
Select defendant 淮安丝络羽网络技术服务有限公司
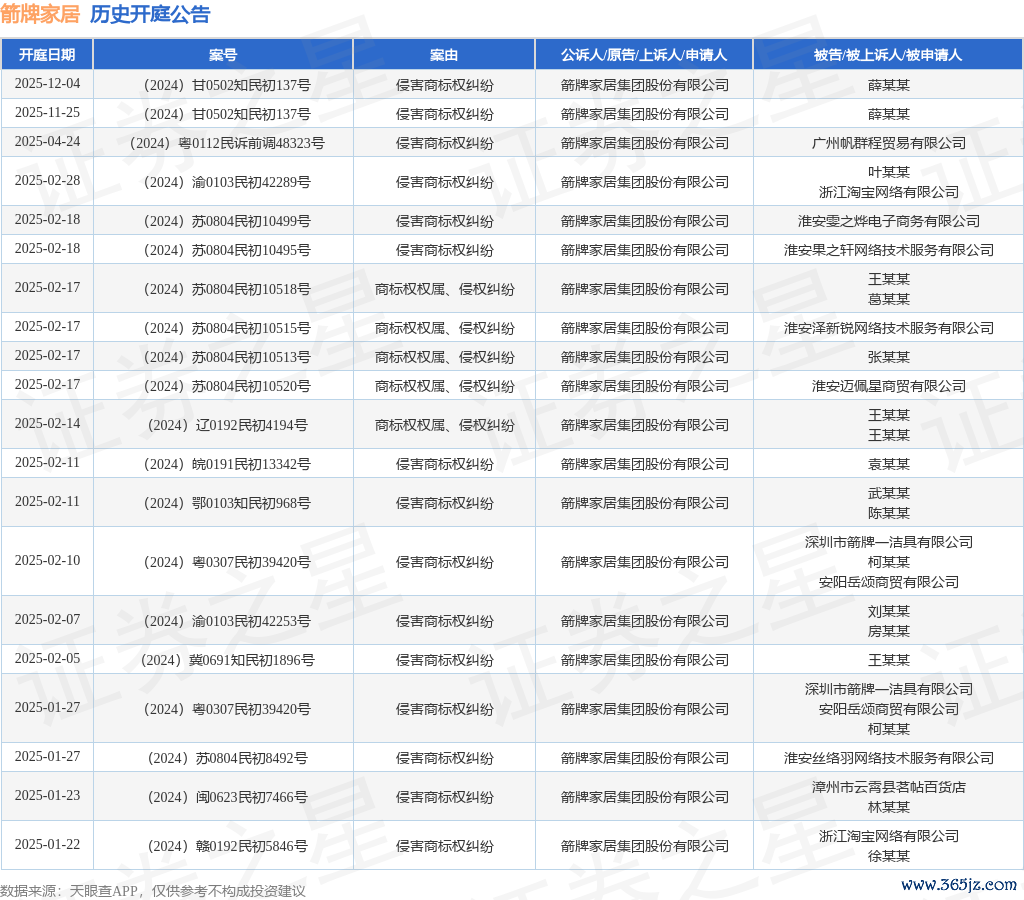tap(888, 758)
